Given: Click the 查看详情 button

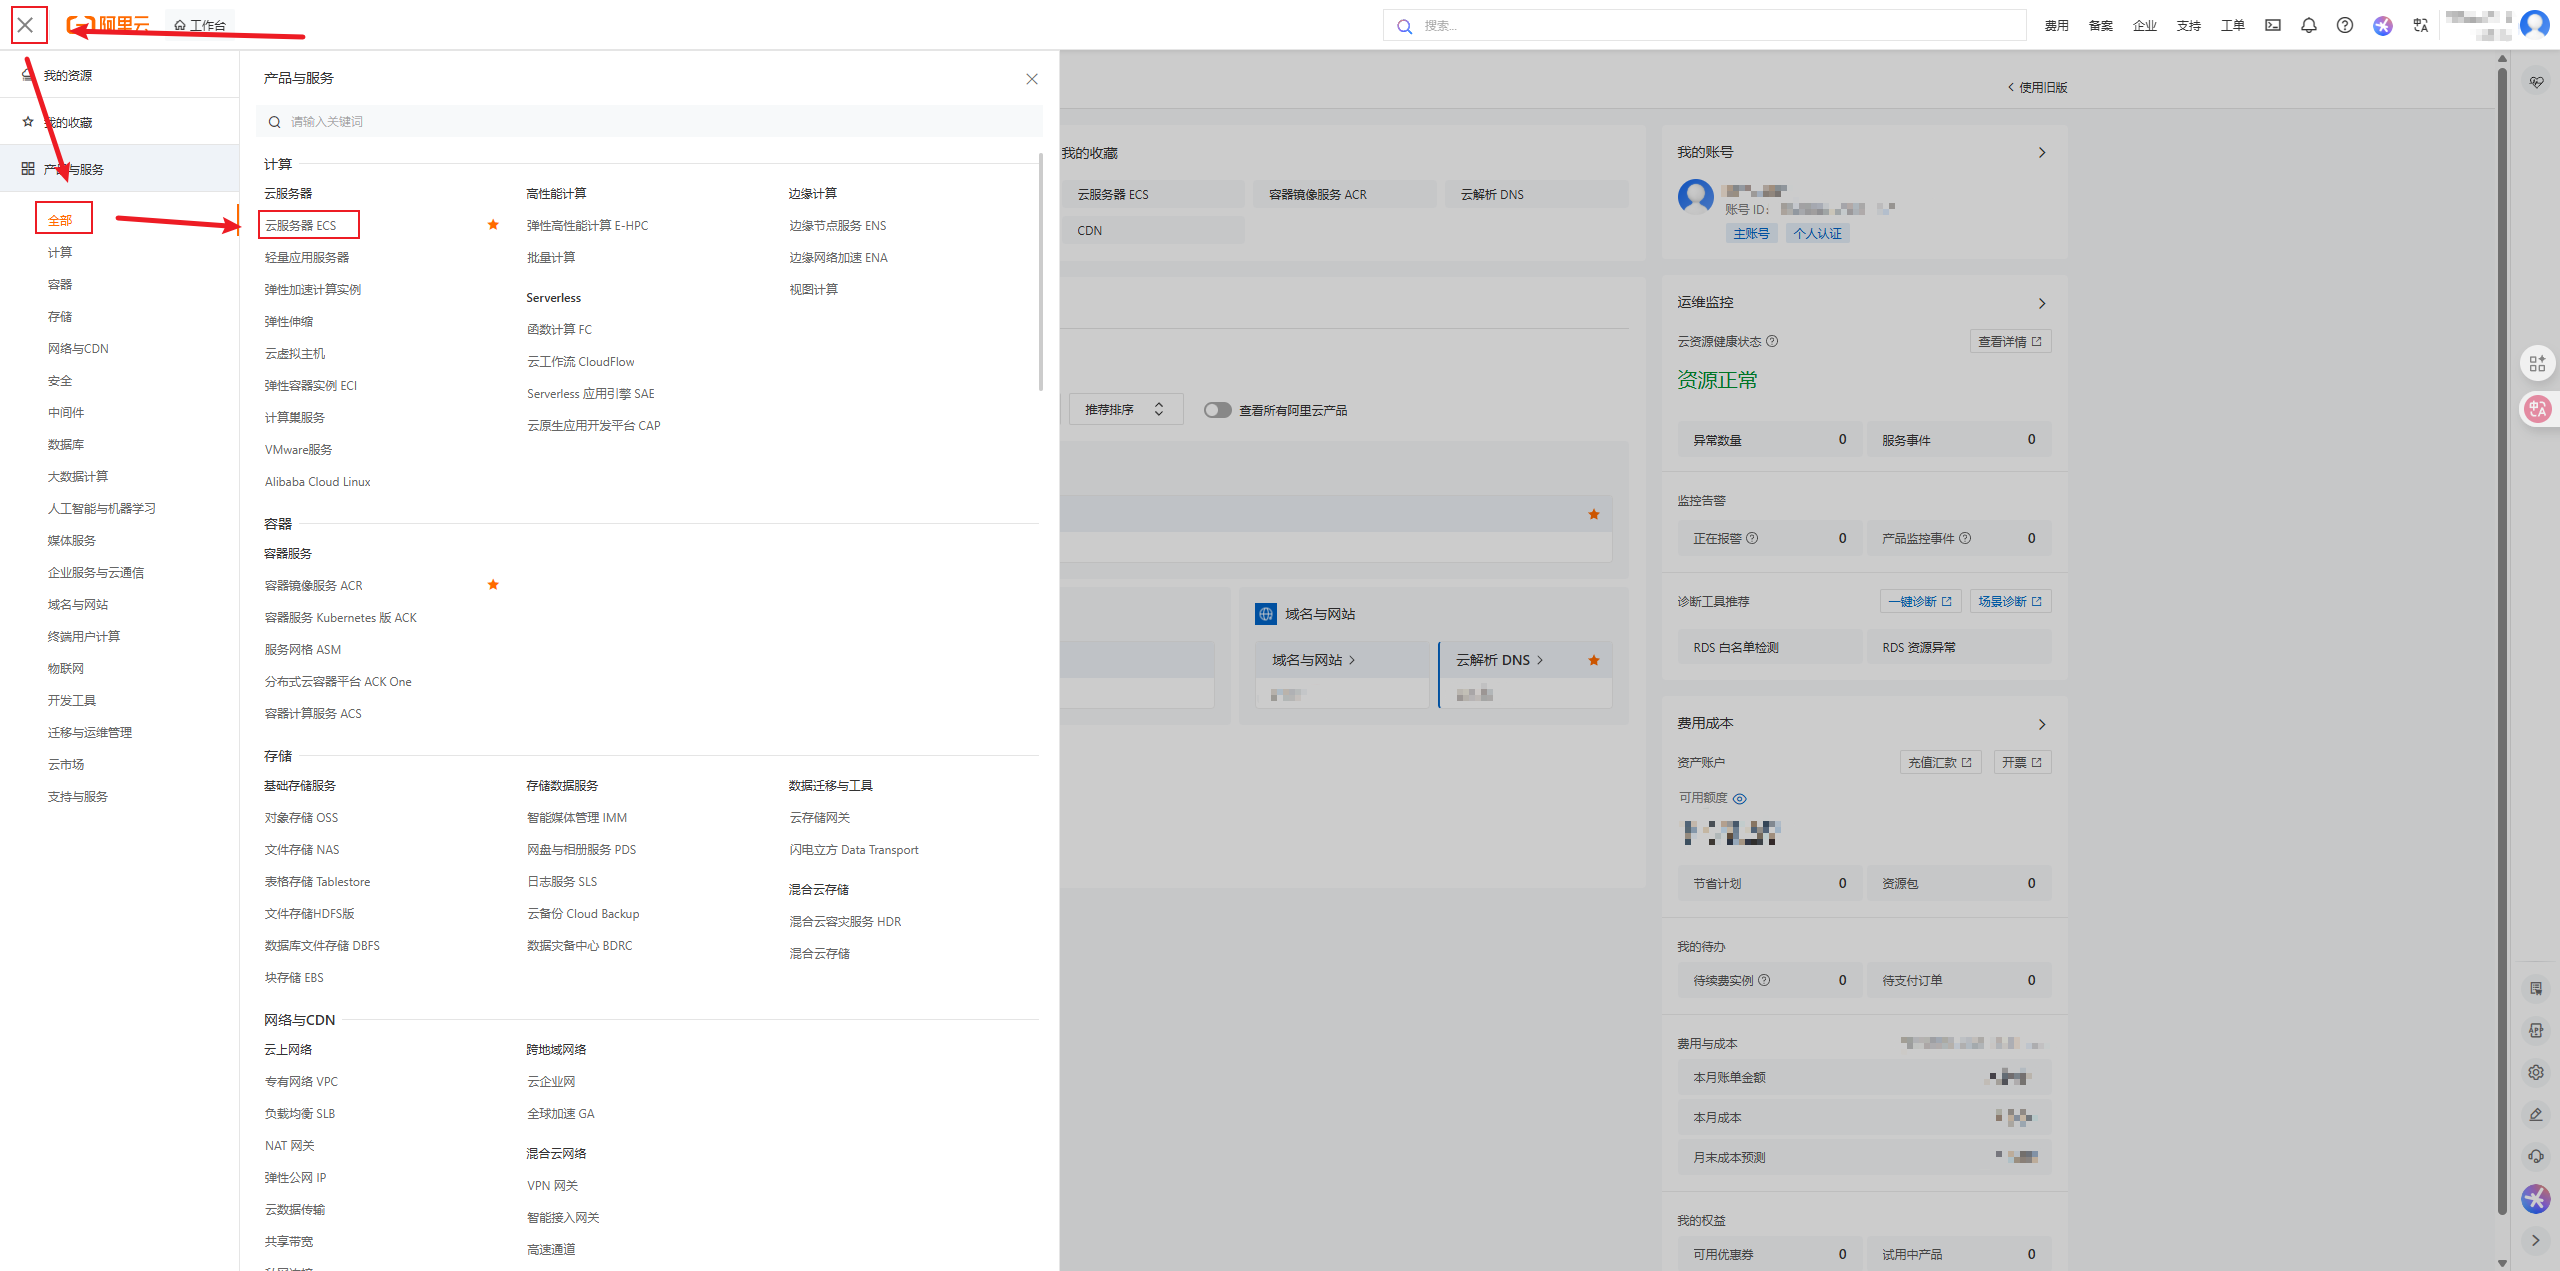Looking at the screenshot, I should pos(2009,342).
